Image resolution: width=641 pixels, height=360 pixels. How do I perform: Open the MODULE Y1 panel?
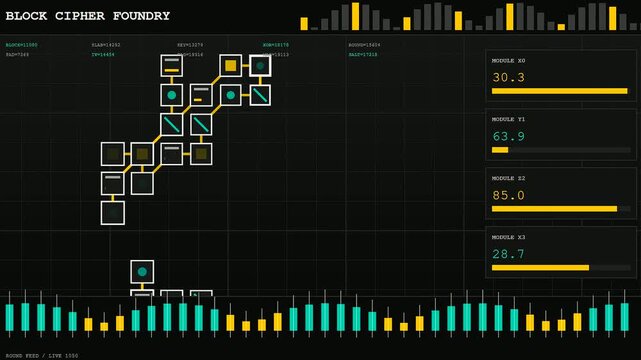tap(560, 134)
